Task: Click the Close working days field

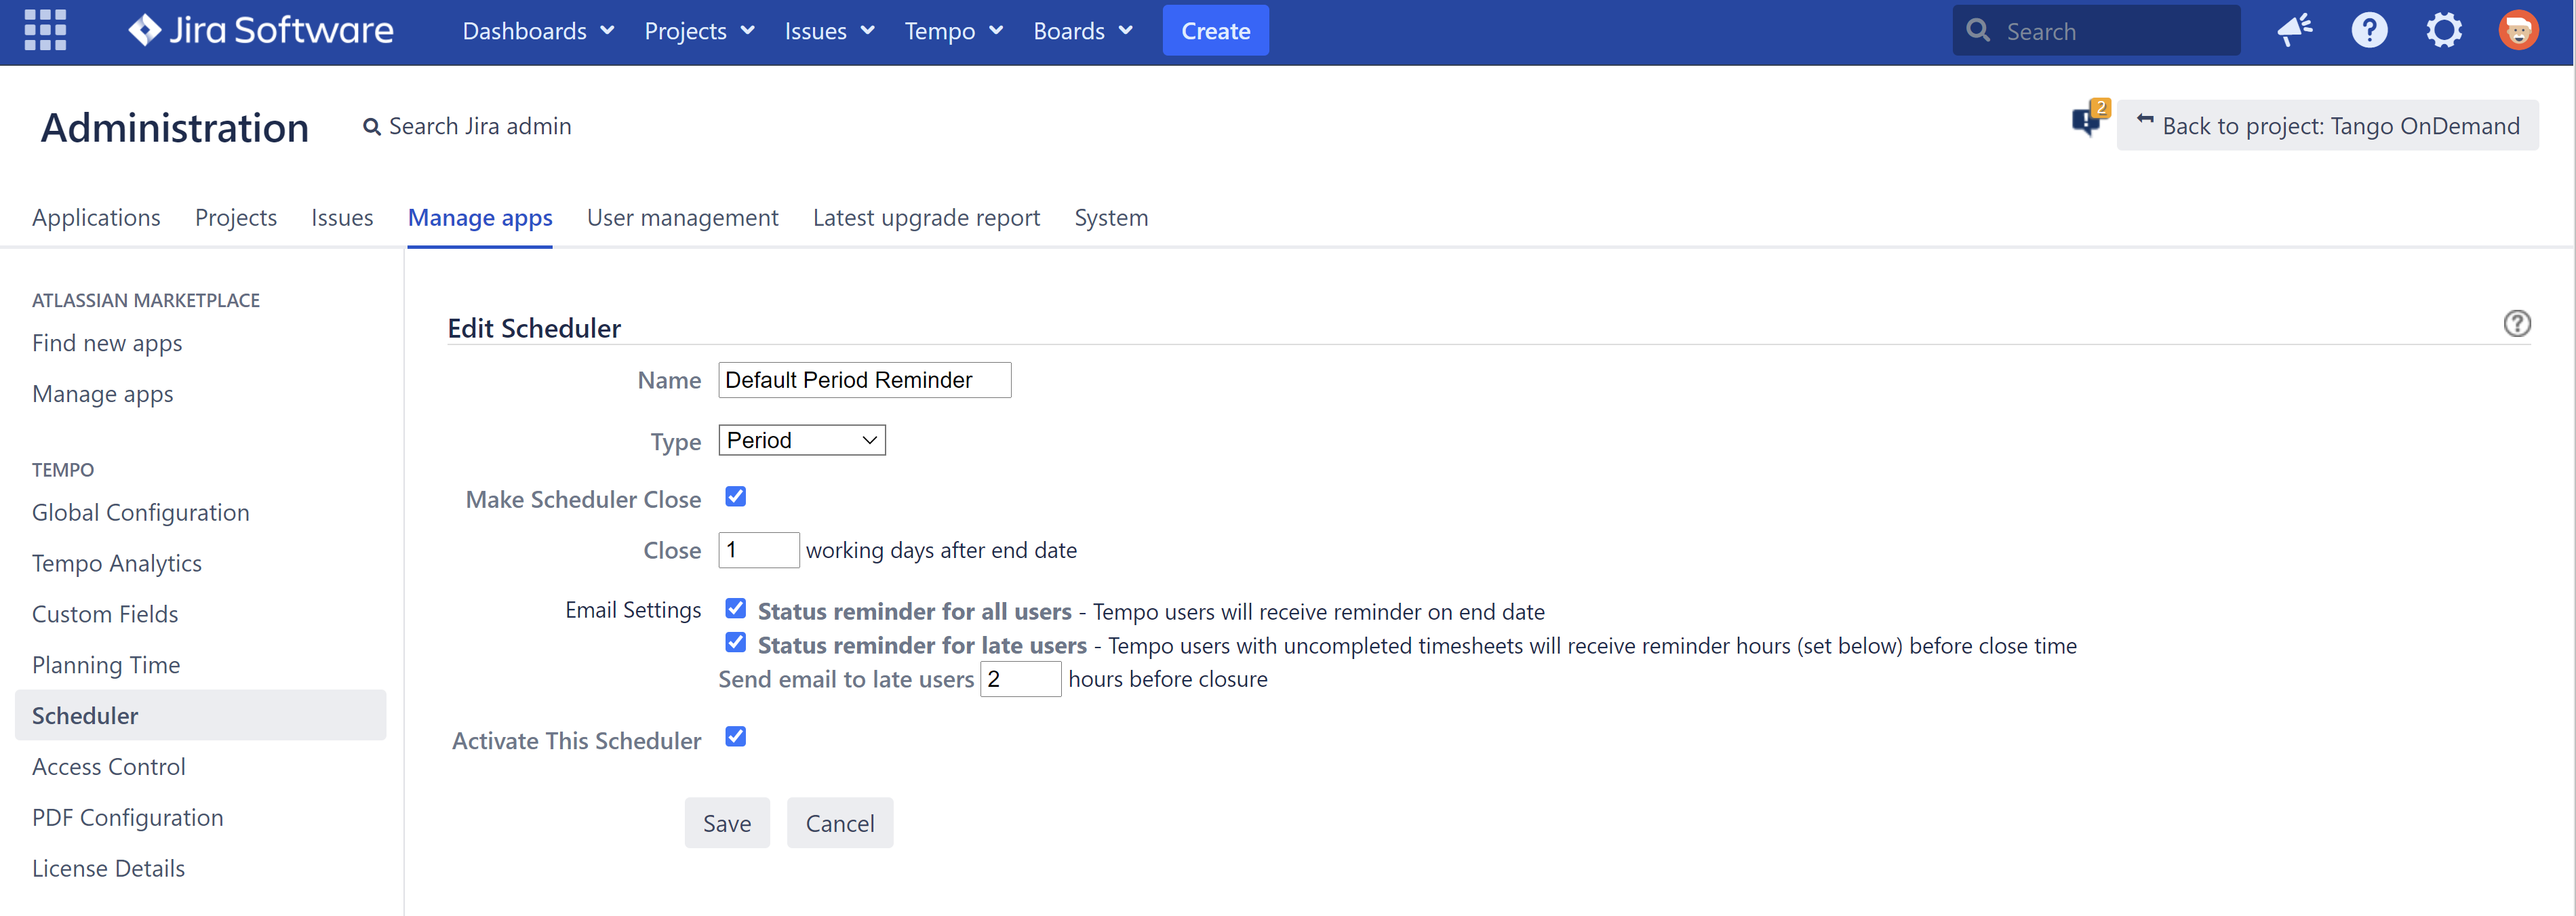Action: coord(758,550)
